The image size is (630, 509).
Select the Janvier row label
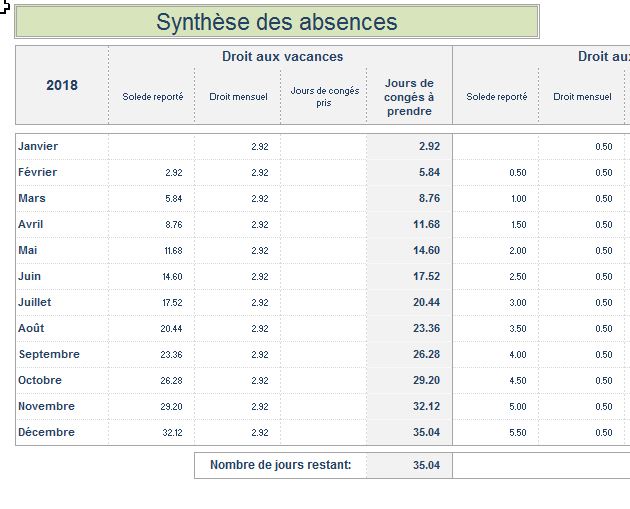[38, 146]
